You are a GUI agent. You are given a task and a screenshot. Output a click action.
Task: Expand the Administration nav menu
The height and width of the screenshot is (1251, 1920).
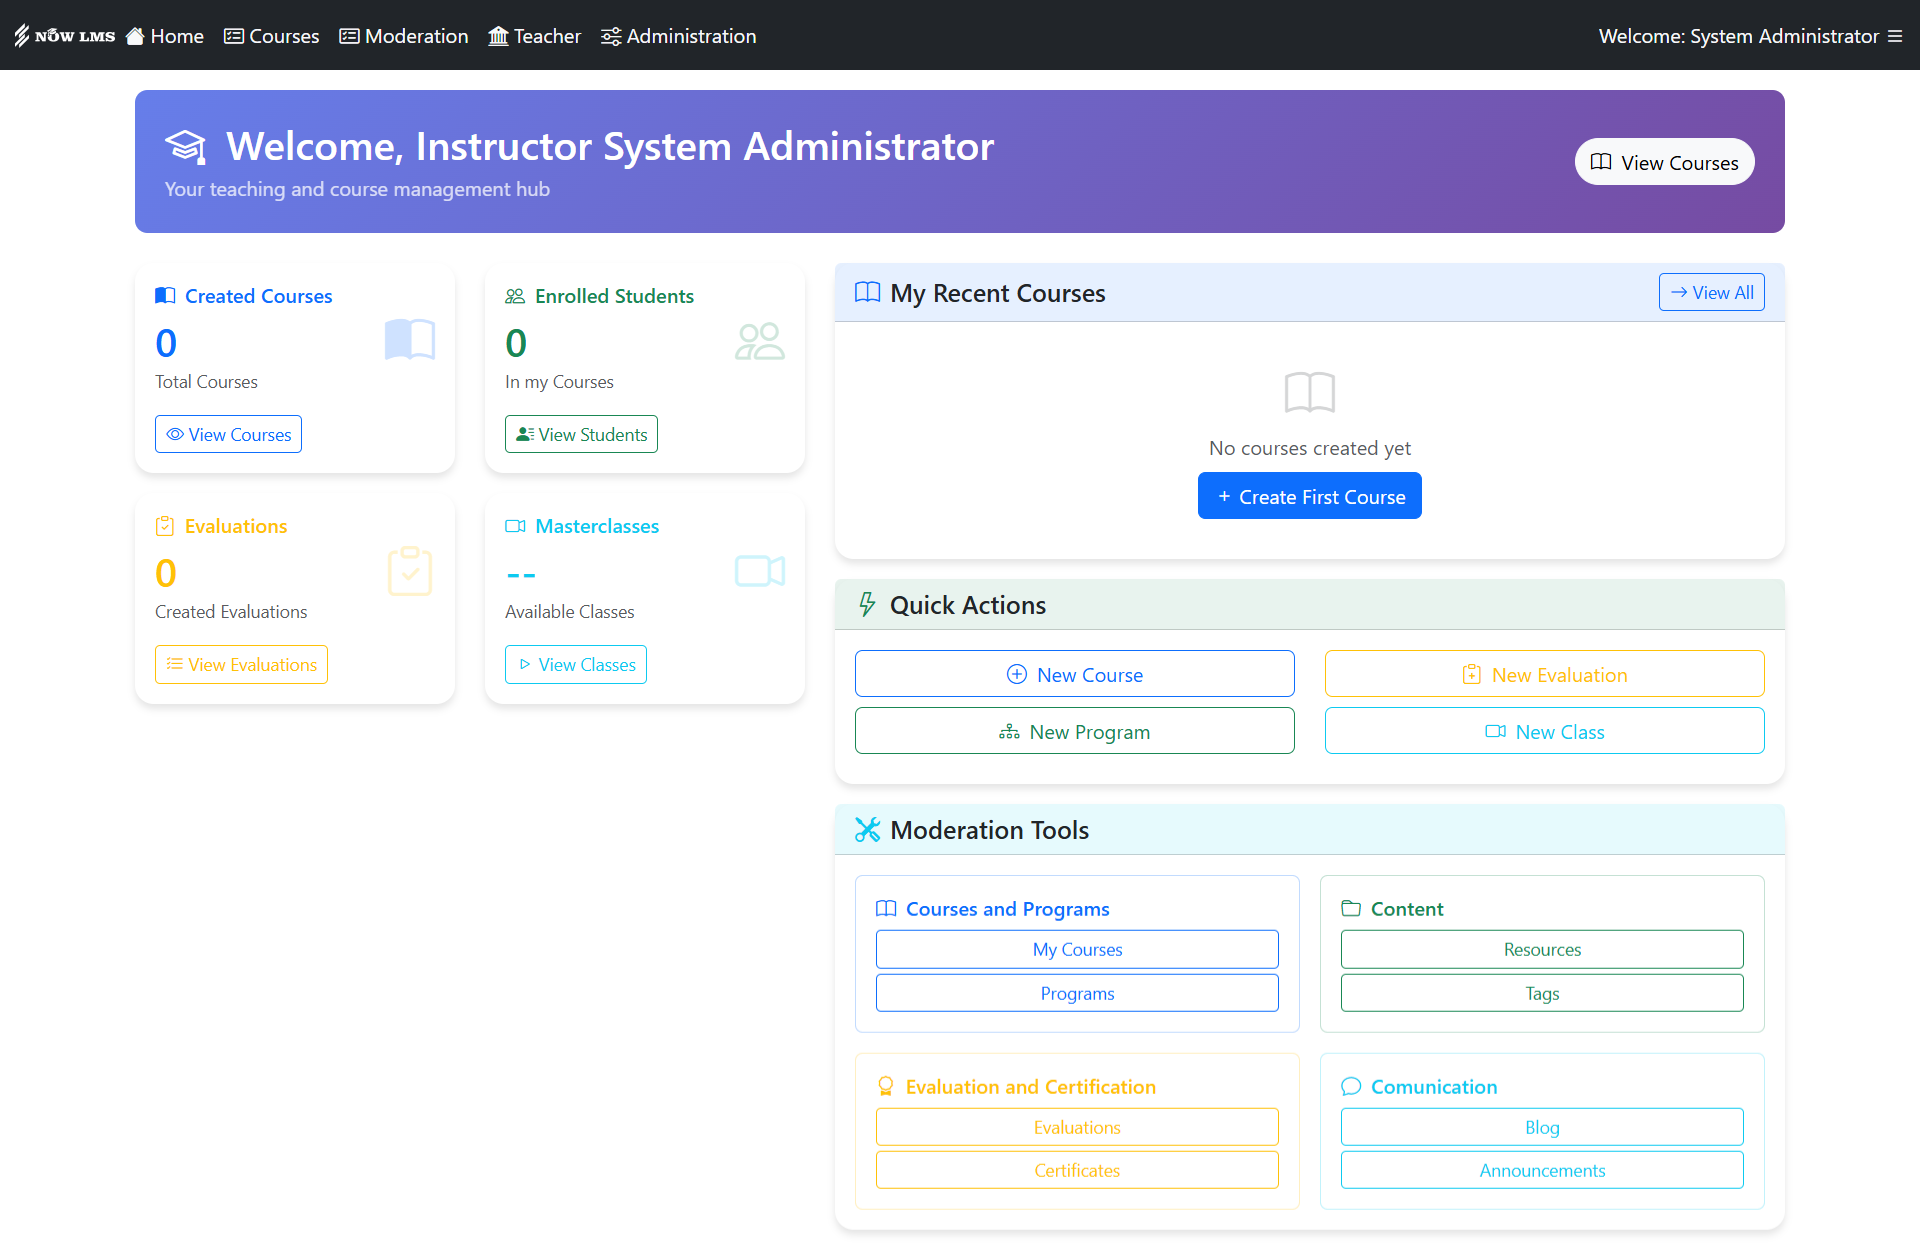[679, 36]
